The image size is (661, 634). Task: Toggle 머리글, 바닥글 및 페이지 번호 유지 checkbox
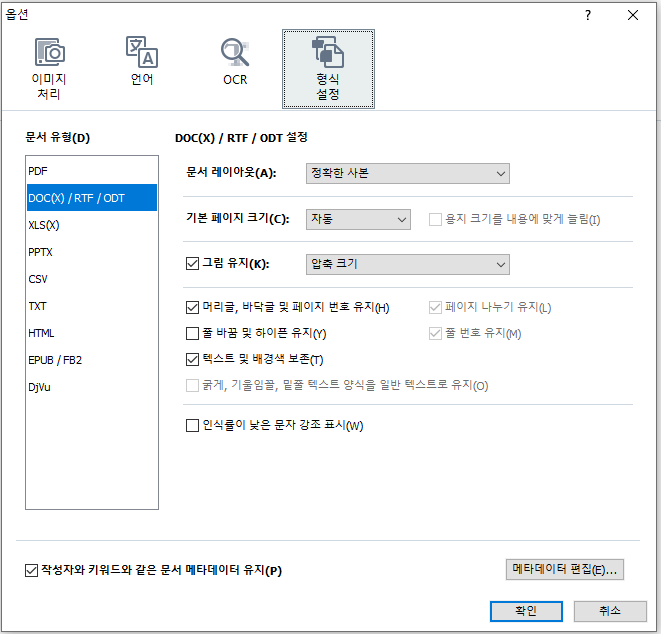[192, 307]
